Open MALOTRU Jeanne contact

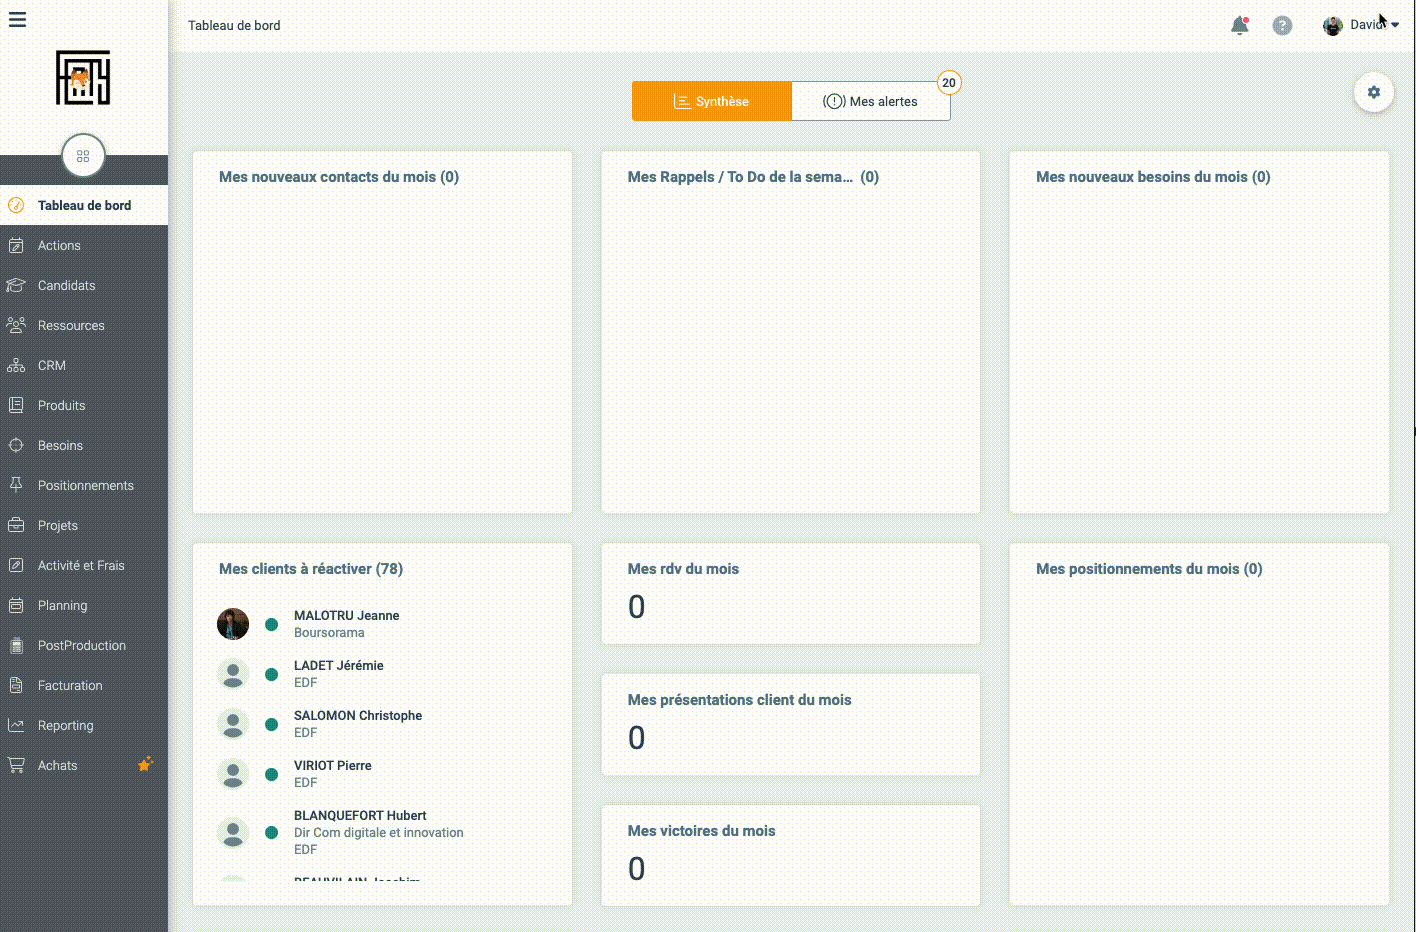tap(346, 616)
